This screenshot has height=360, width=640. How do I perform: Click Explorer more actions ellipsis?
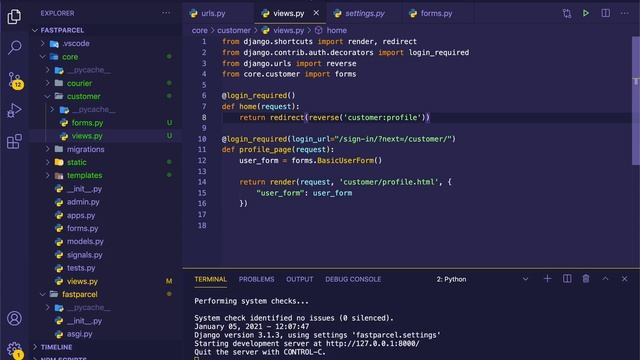pos(166,13)
